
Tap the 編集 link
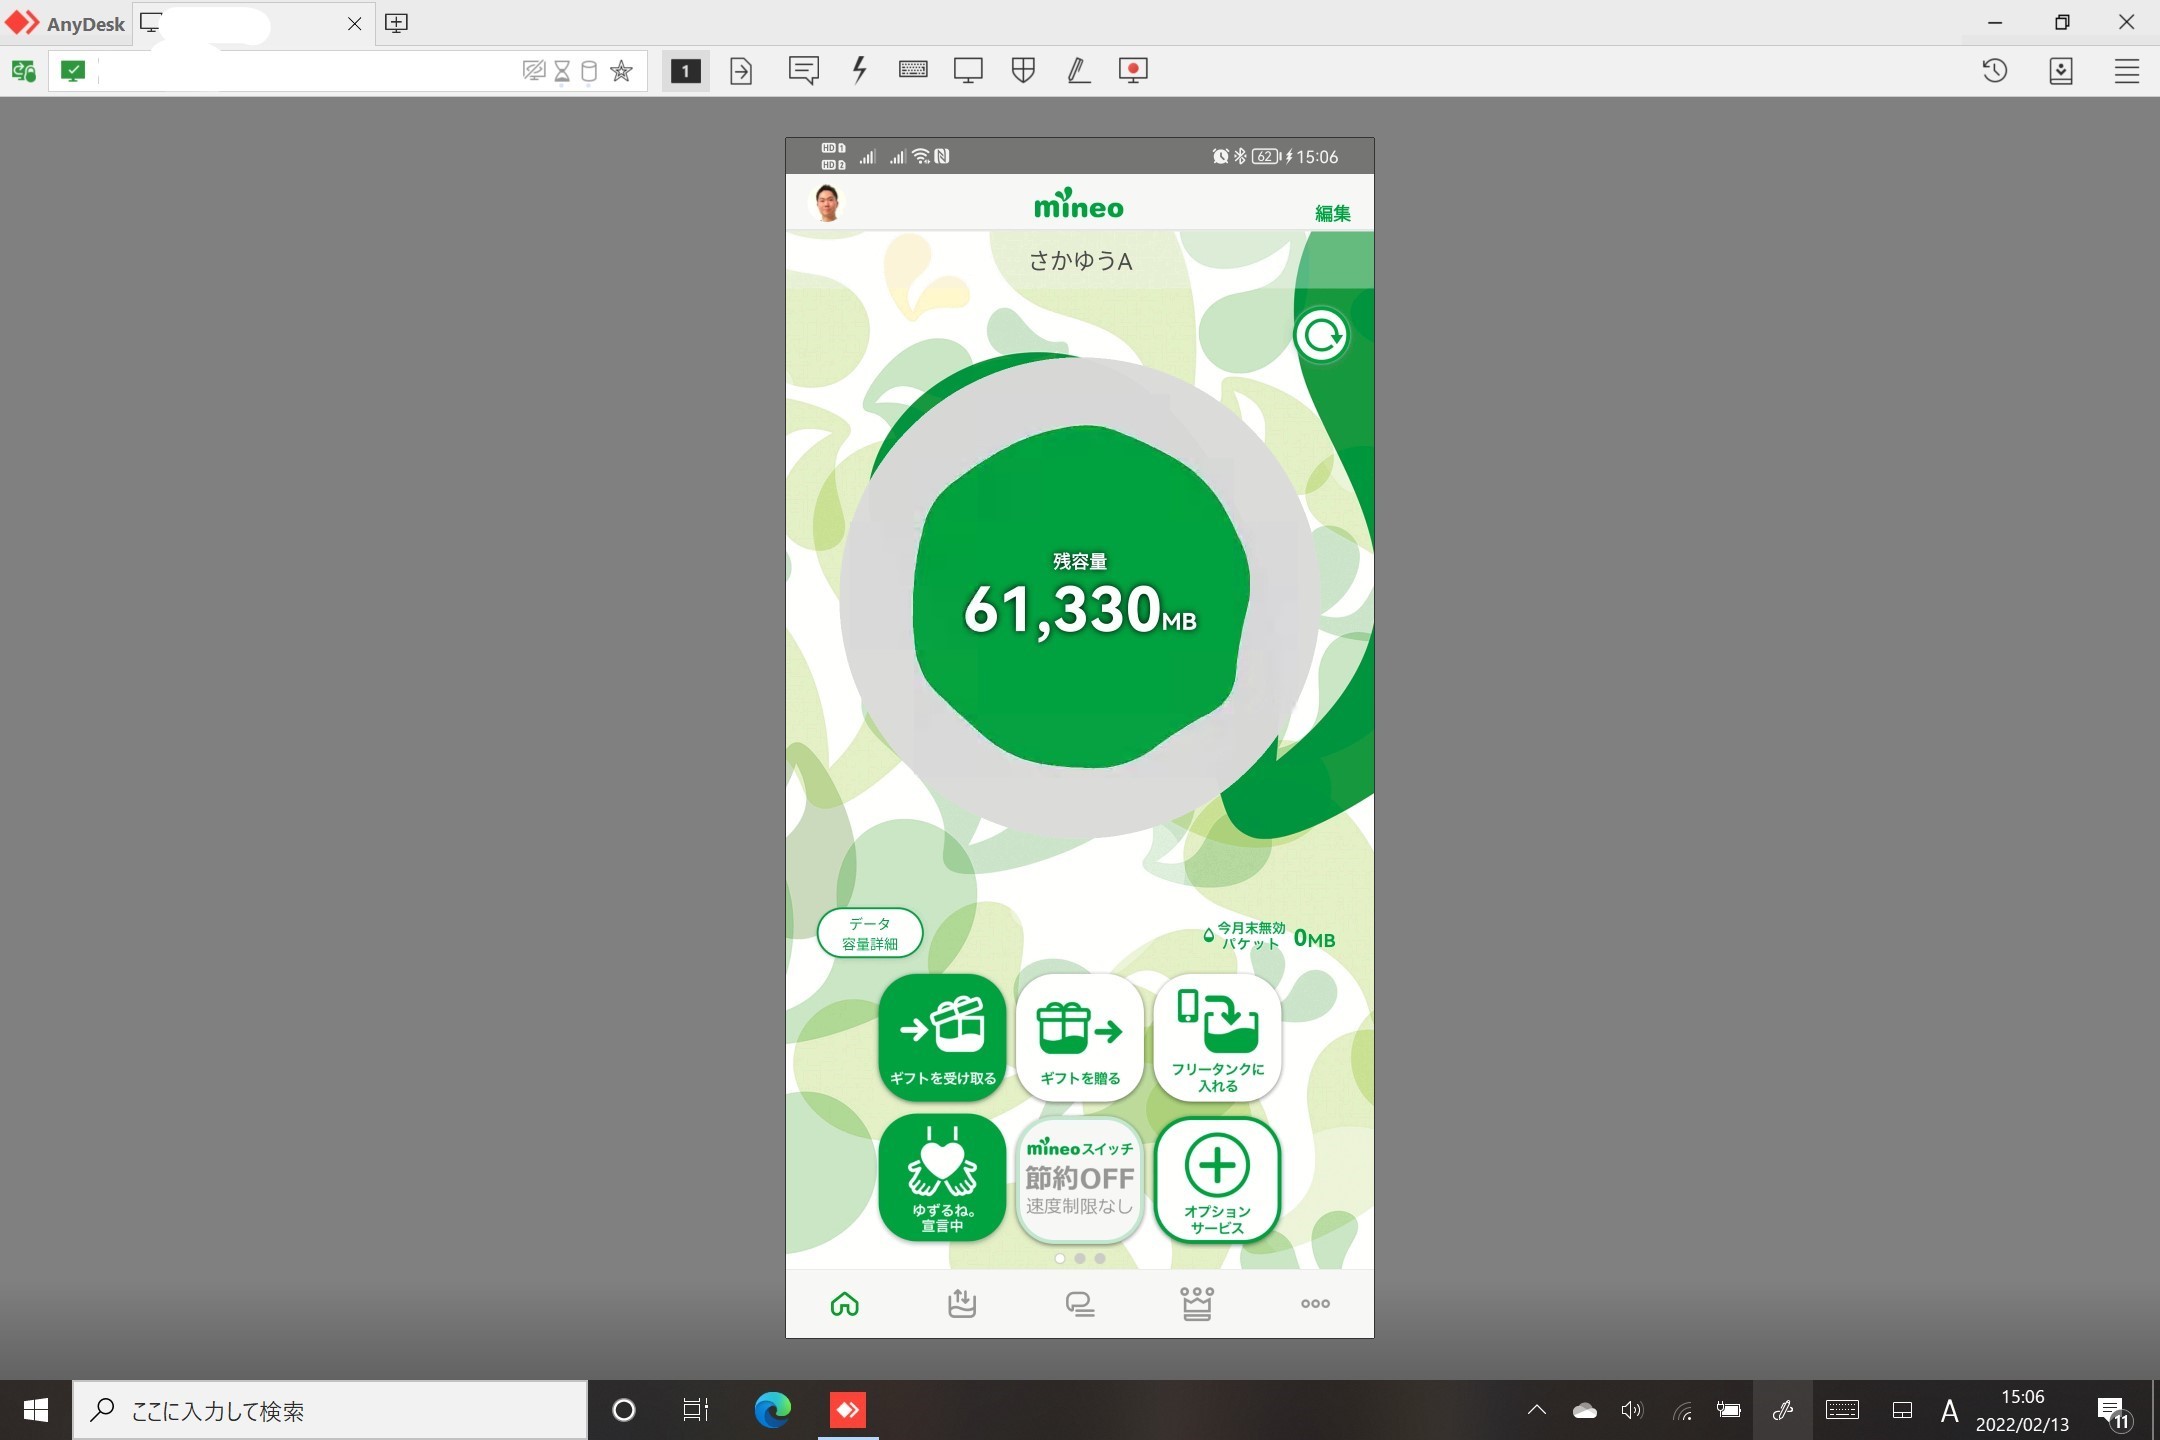(x=1332, y=213)
